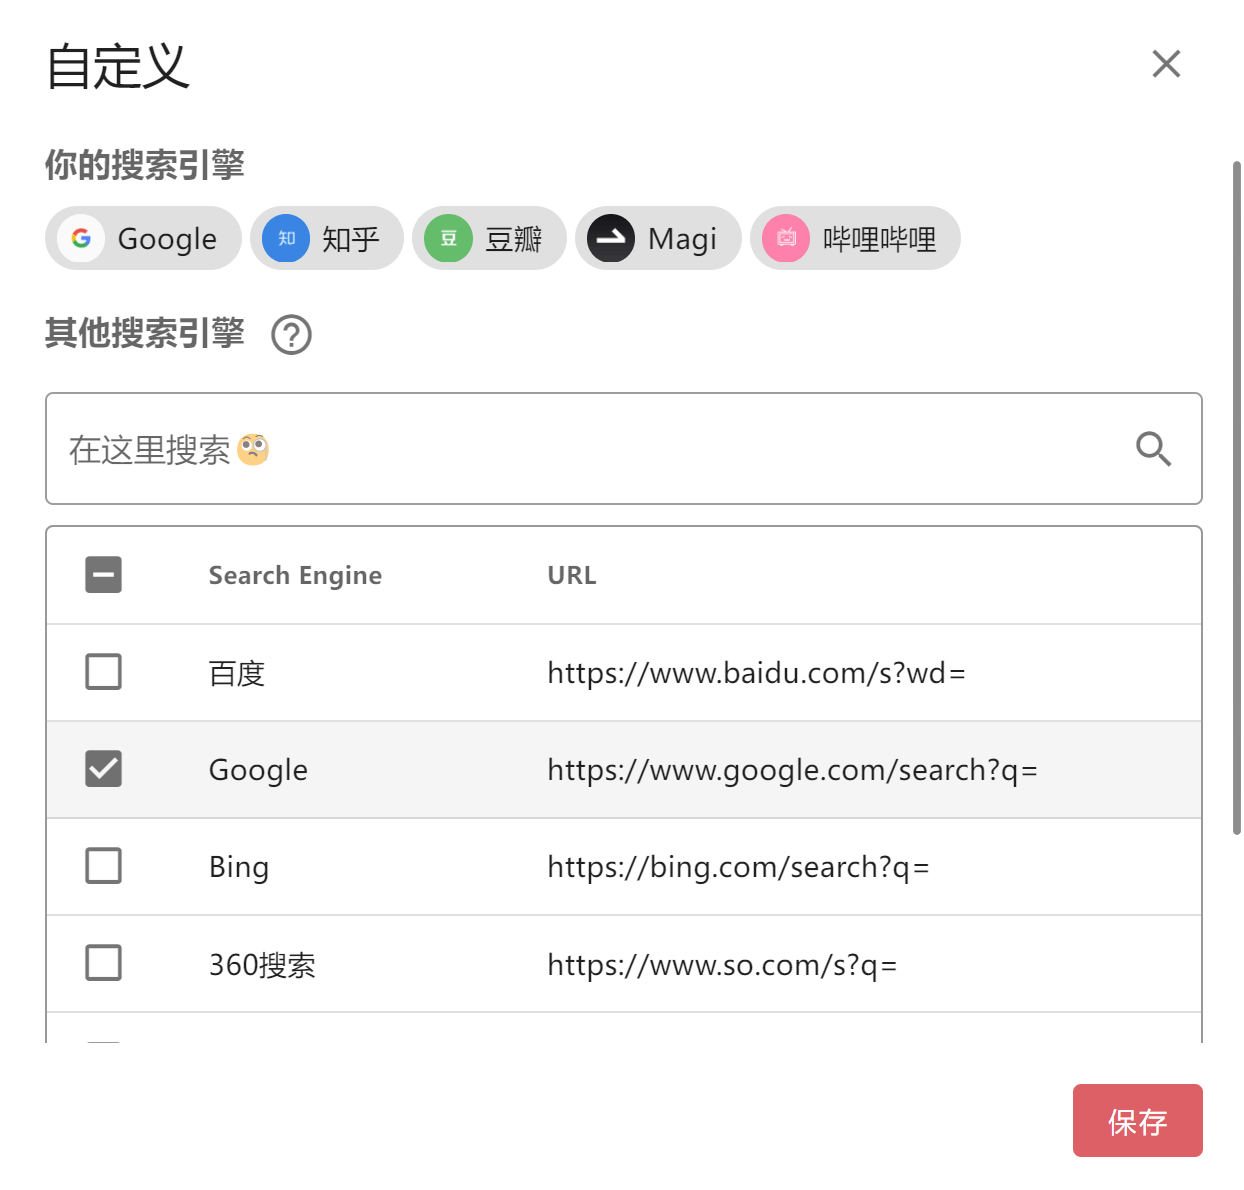Select the Magi chip label

coord(682,239)
